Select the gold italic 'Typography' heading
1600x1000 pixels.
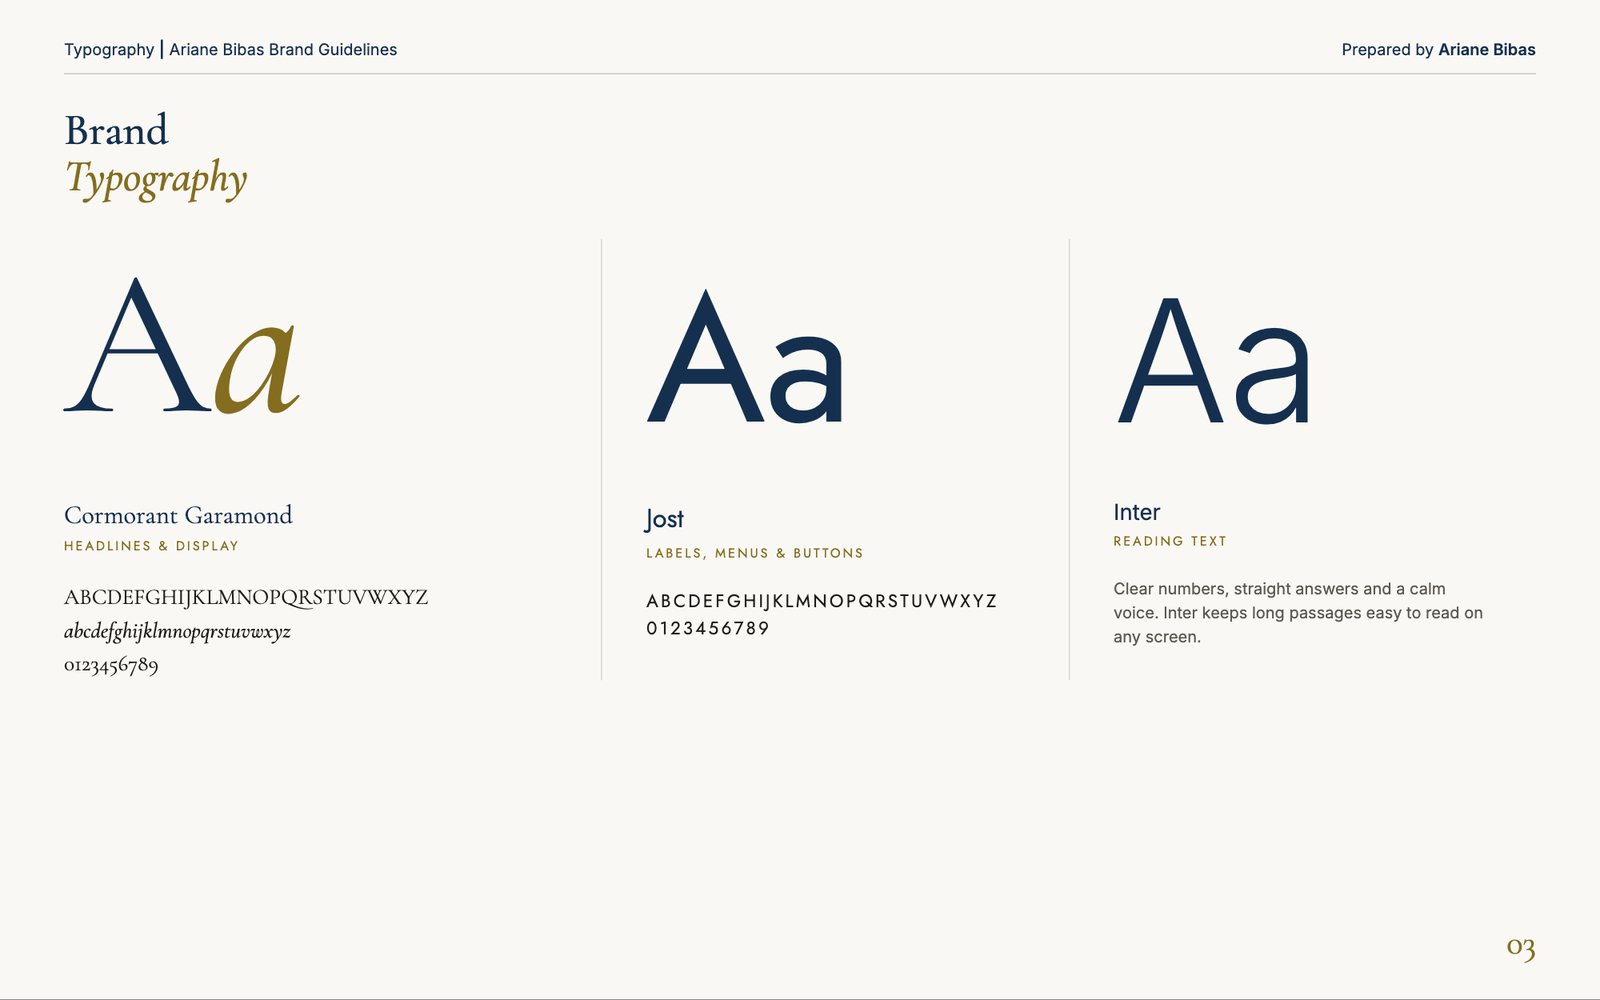pyautogui.click(x=156, y=180)
